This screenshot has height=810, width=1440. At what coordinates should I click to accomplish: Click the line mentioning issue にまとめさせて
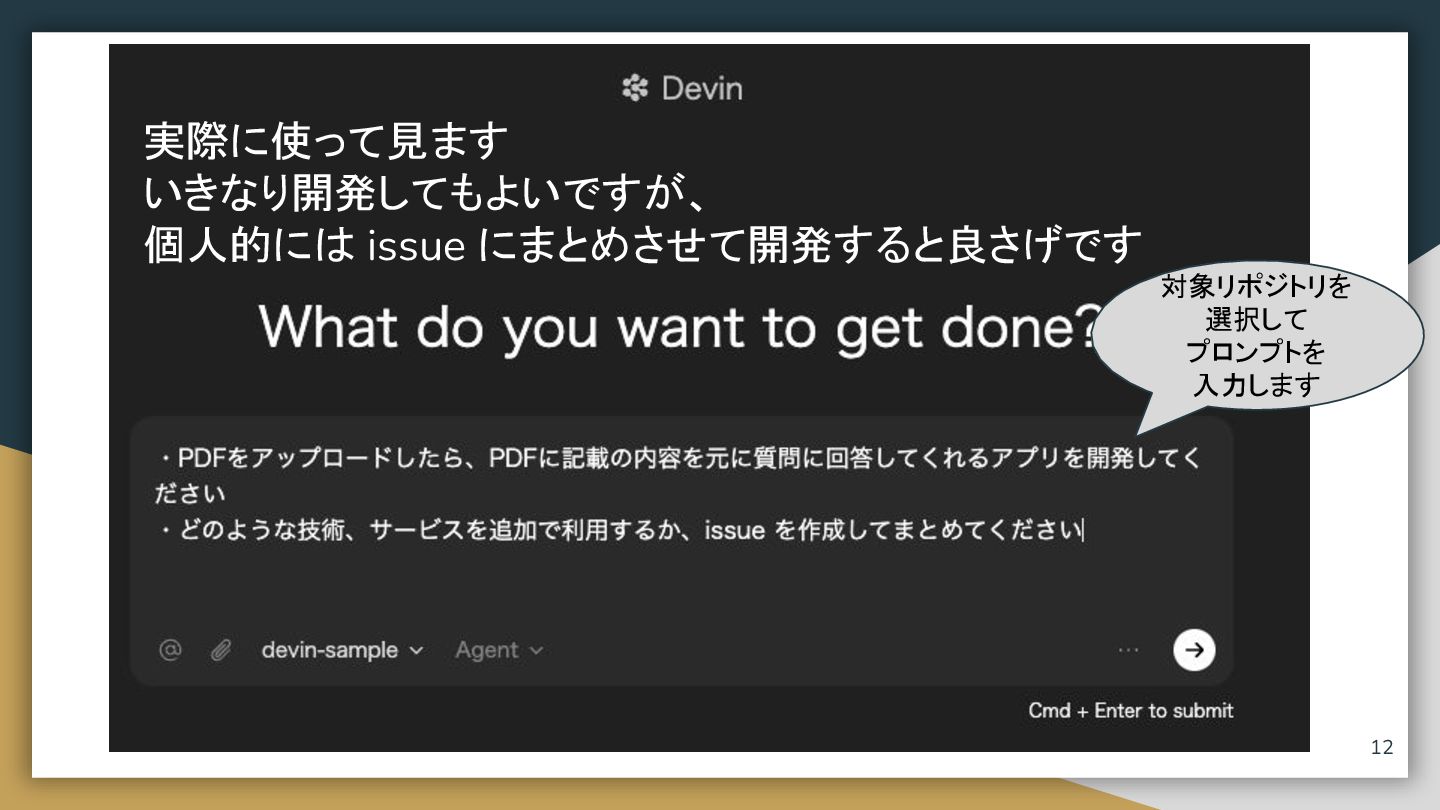[x=642, y=243]
